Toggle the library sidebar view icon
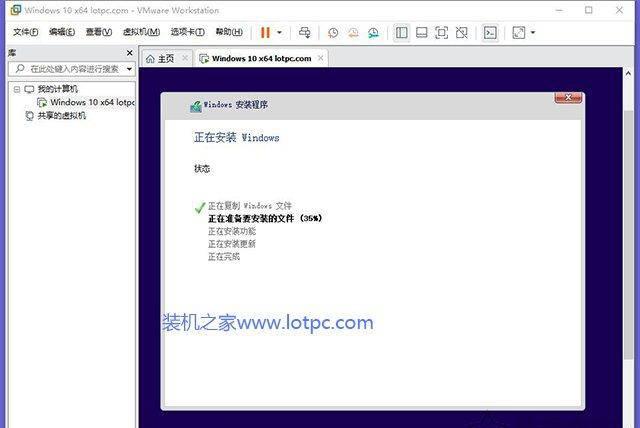The image size is (640, 428). (x=402, y=33)
